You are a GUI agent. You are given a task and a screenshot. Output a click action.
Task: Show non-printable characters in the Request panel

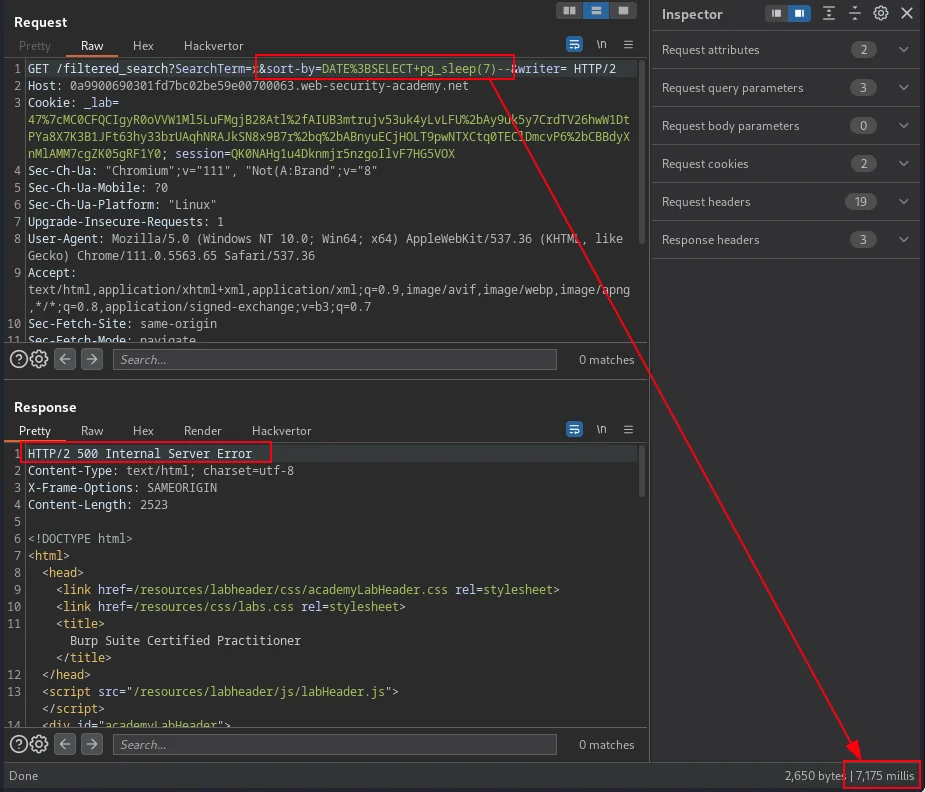601,45
